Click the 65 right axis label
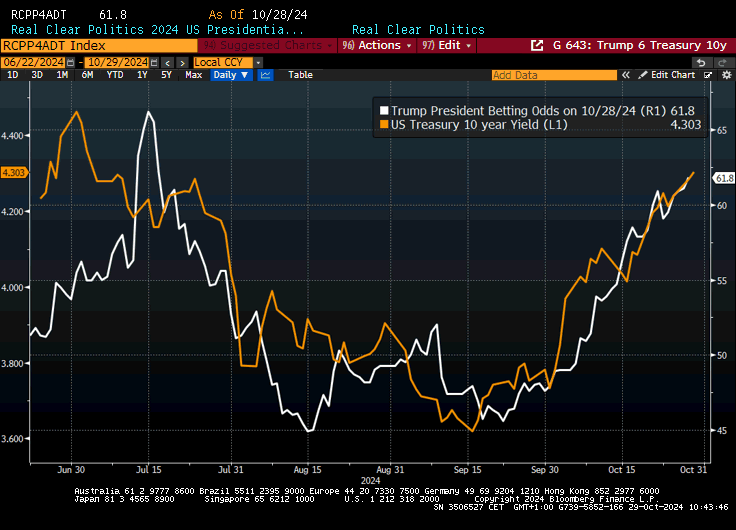The width and height of the screenshot is (736, 530). (x=722, y=131)
